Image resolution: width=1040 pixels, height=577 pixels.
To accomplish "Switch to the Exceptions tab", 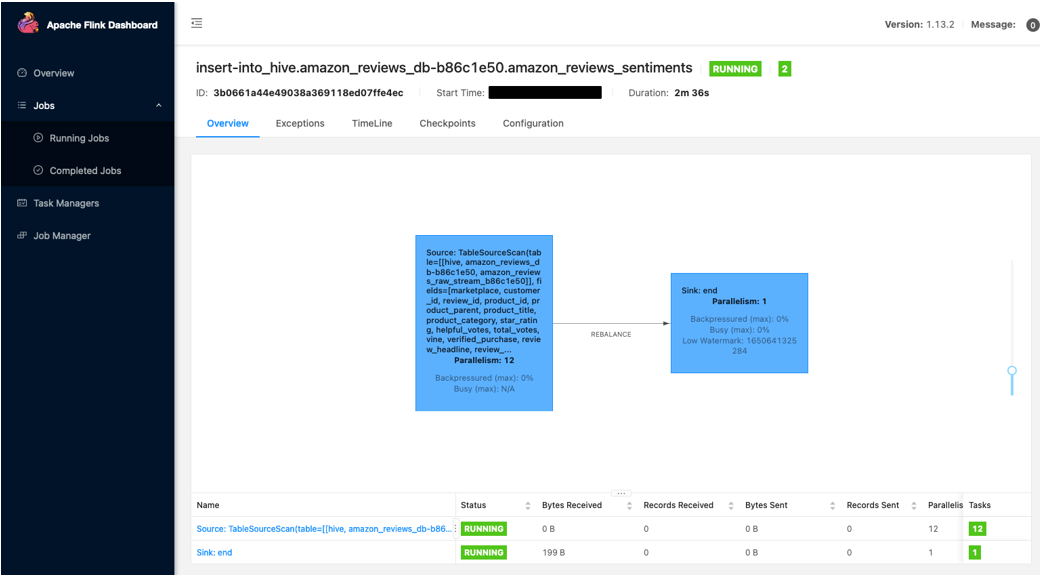I will [x=300, y=123].
